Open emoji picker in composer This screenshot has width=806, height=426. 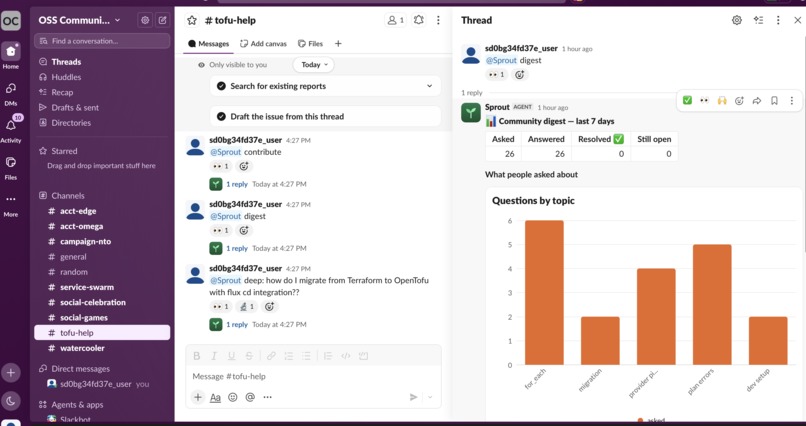tap(233, 397)
